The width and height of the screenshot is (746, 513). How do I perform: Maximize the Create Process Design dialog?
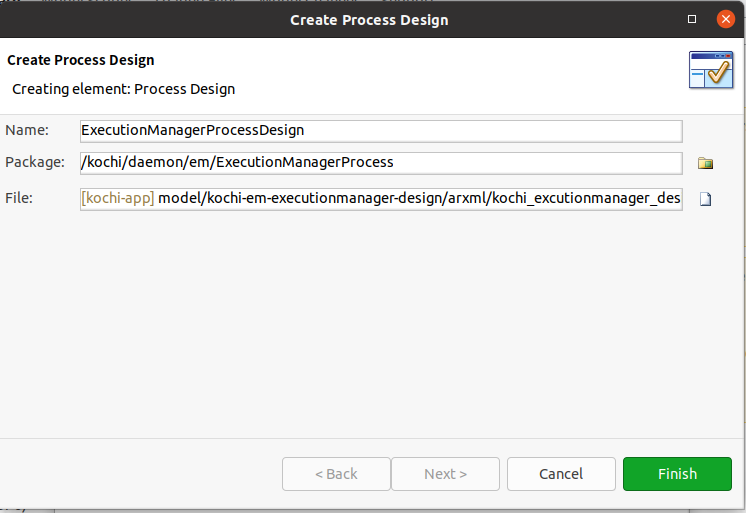[x=692, y=19]
